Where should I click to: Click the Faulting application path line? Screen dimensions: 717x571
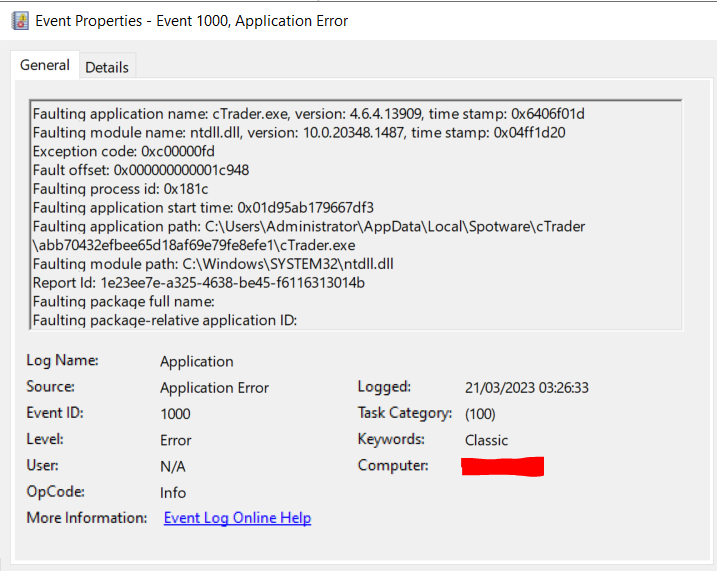click(309, 226)
